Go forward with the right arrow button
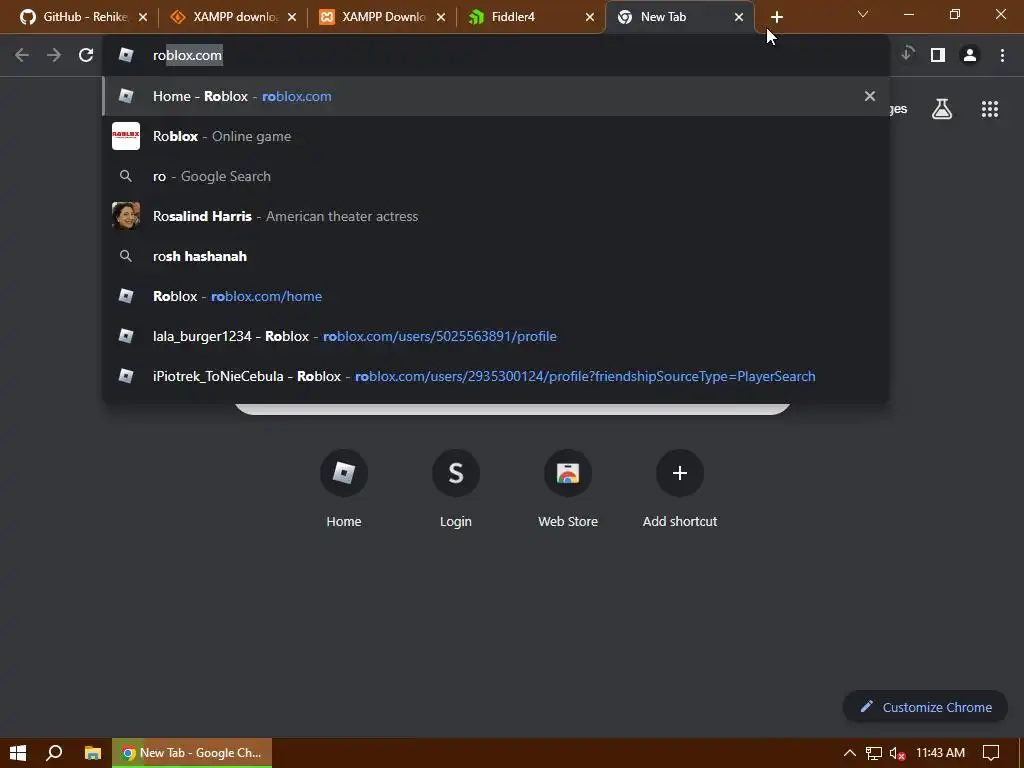 click(x=54, y=56)
